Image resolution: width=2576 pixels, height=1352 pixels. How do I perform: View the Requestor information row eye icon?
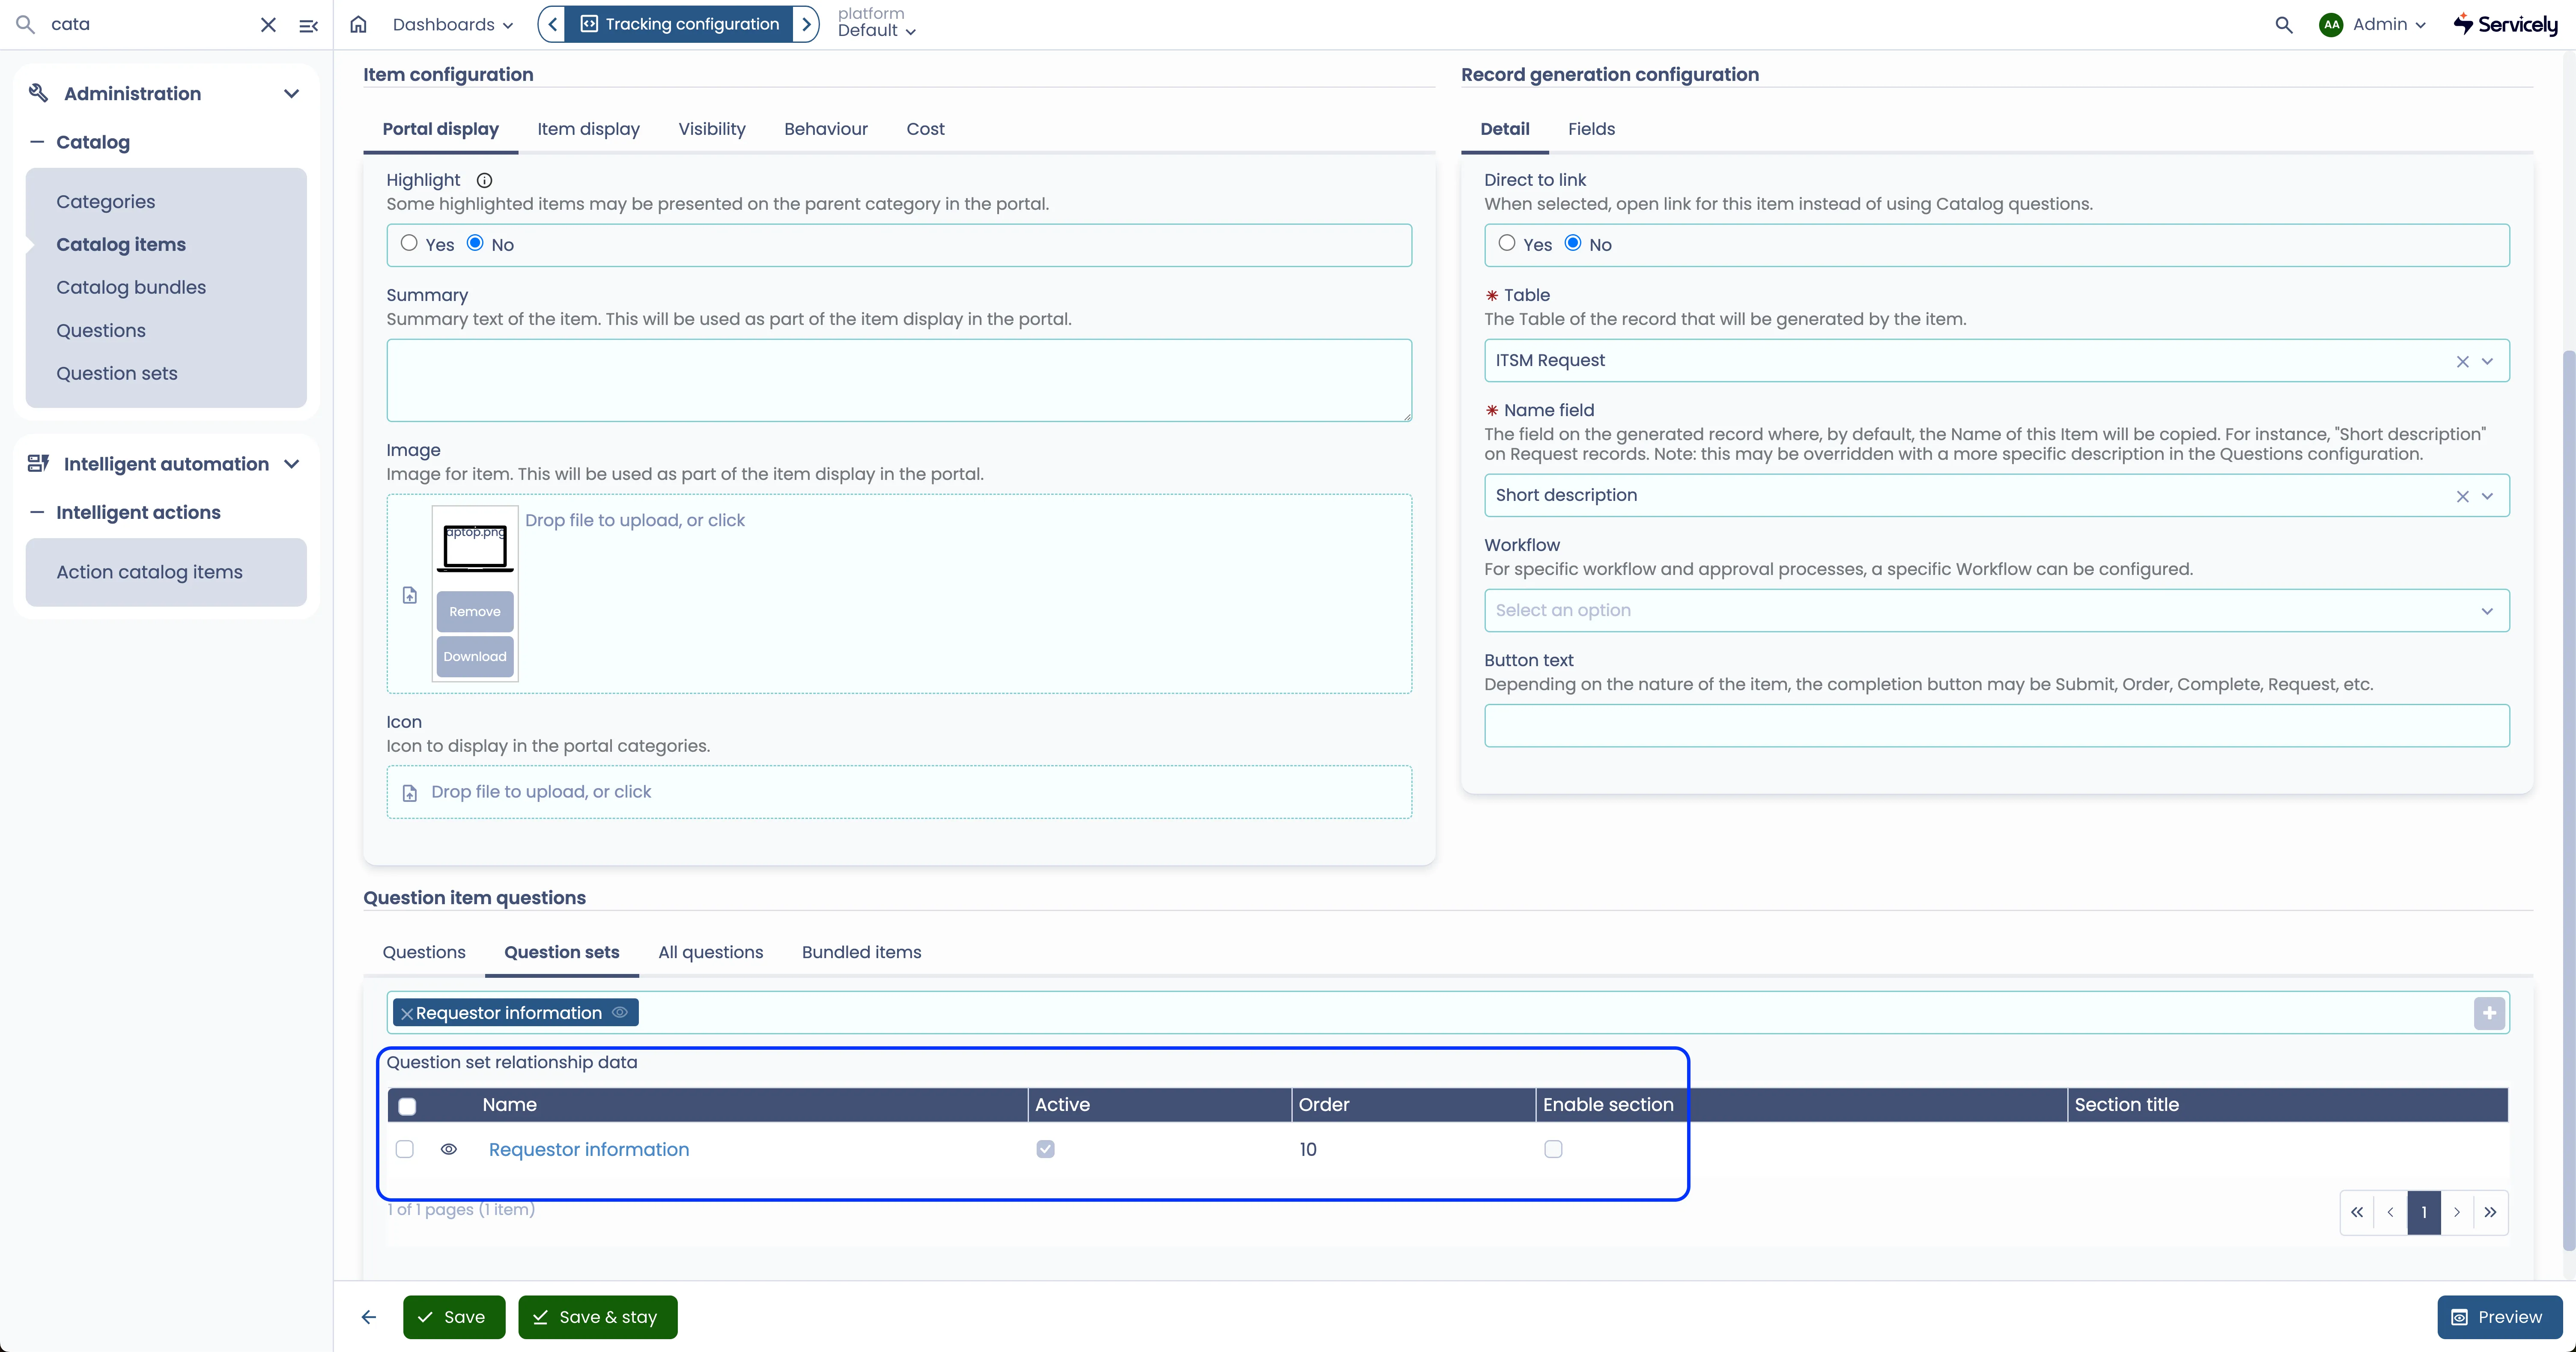point(449,1149)
